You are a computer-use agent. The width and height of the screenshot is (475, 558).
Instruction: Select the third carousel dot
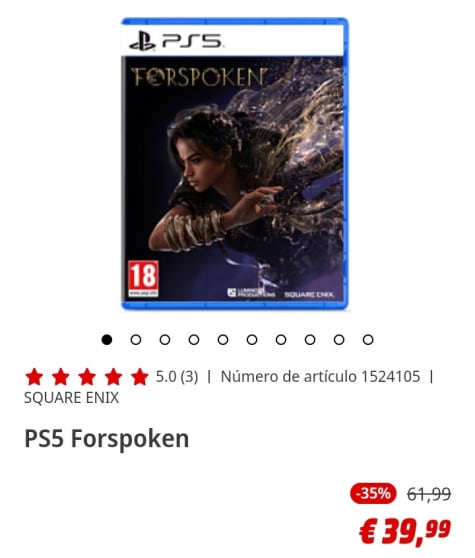pos(165,340)
